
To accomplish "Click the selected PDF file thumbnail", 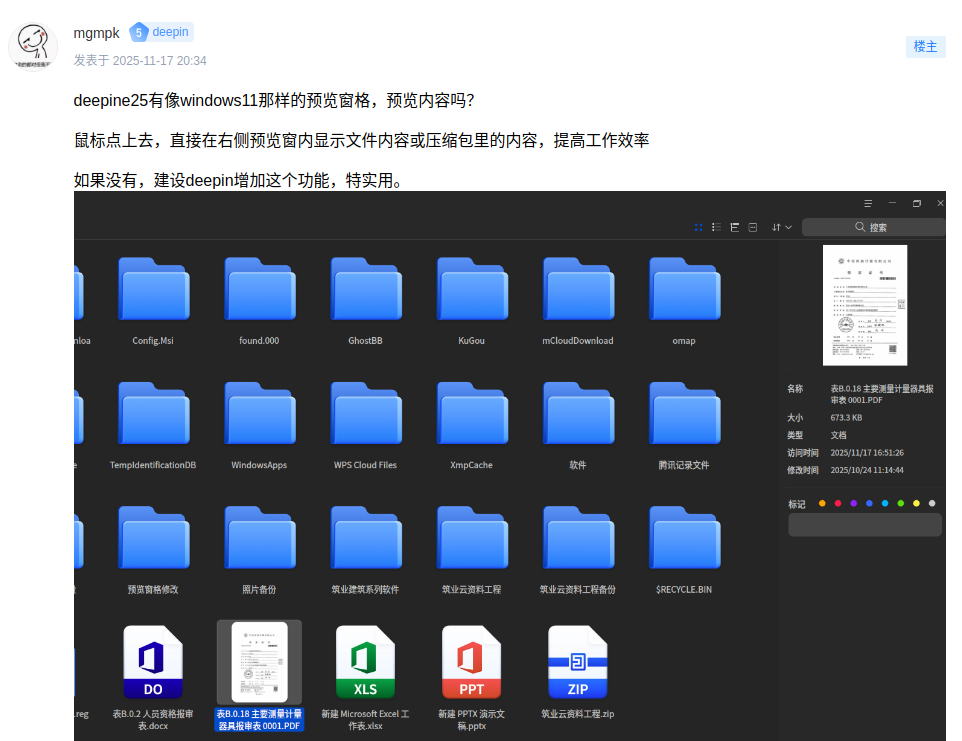I will pos(260,662).
